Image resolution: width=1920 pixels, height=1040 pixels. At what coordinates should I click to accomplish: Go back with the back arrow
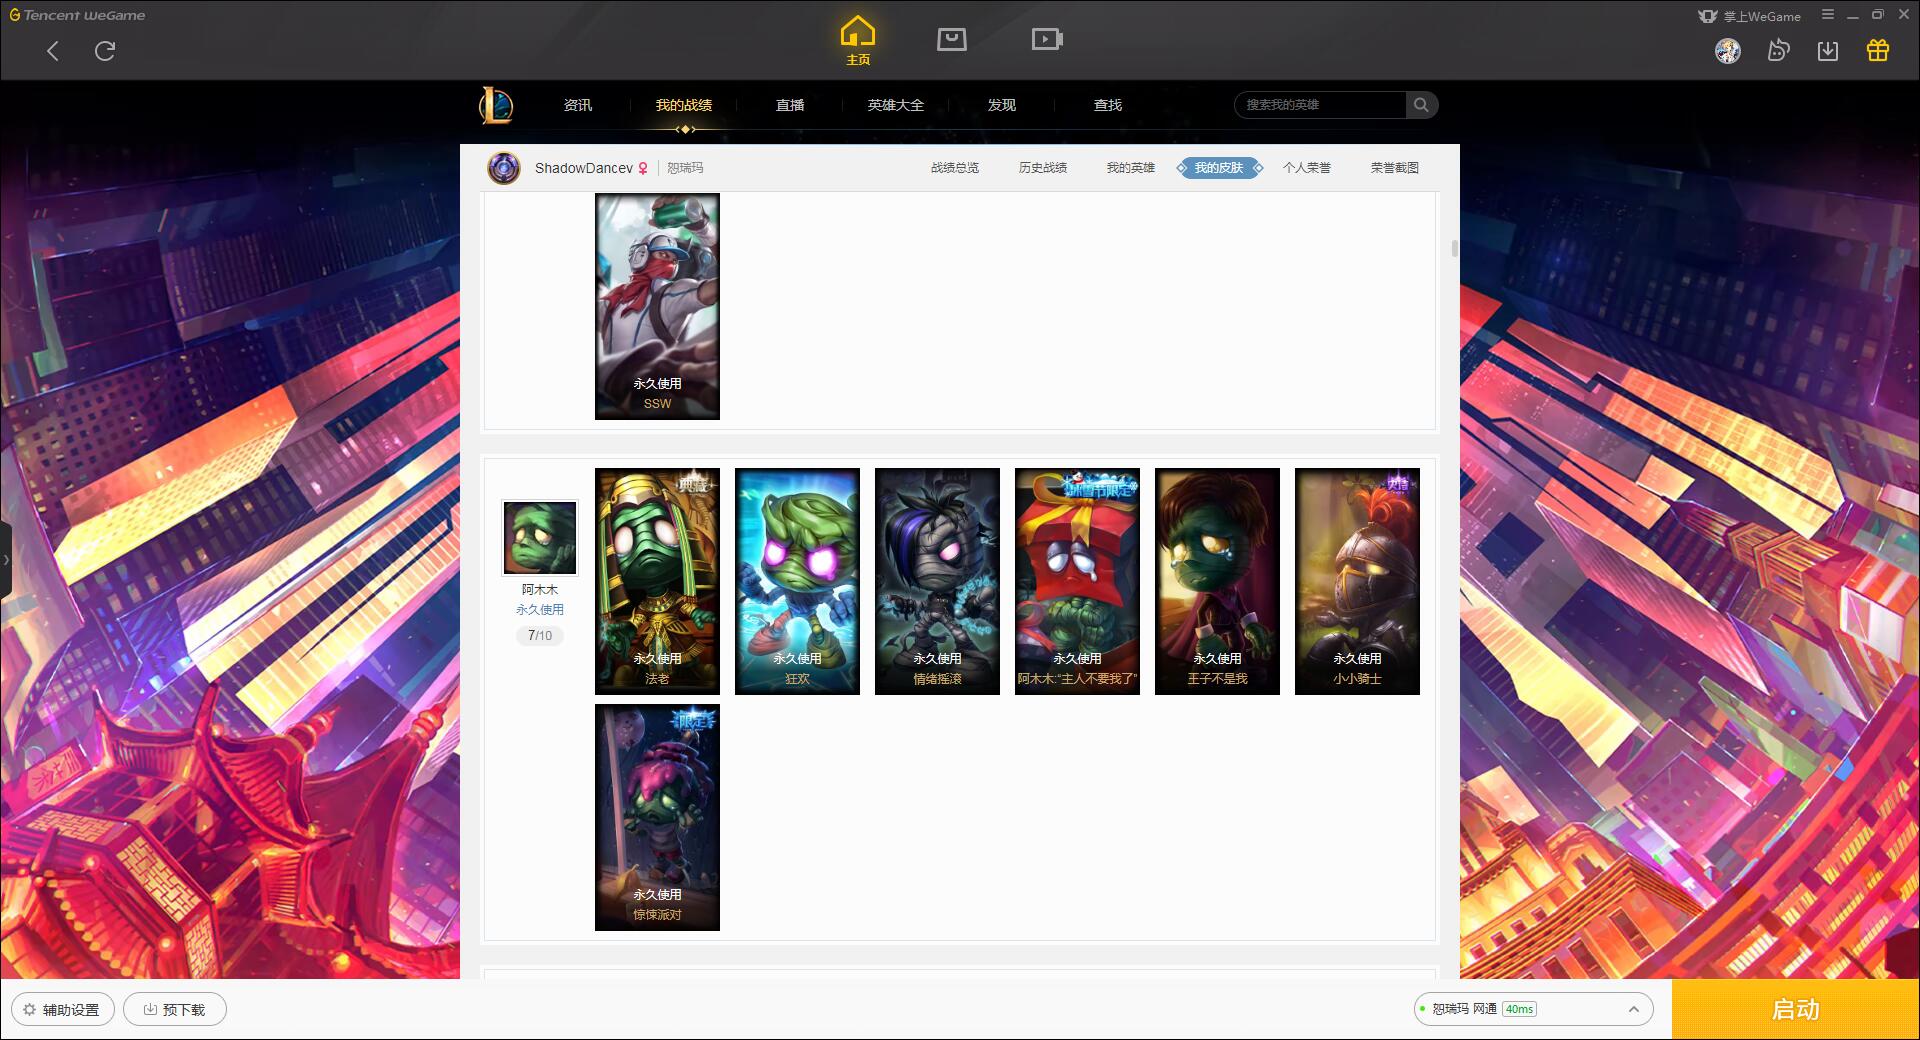tap(53, 51)
